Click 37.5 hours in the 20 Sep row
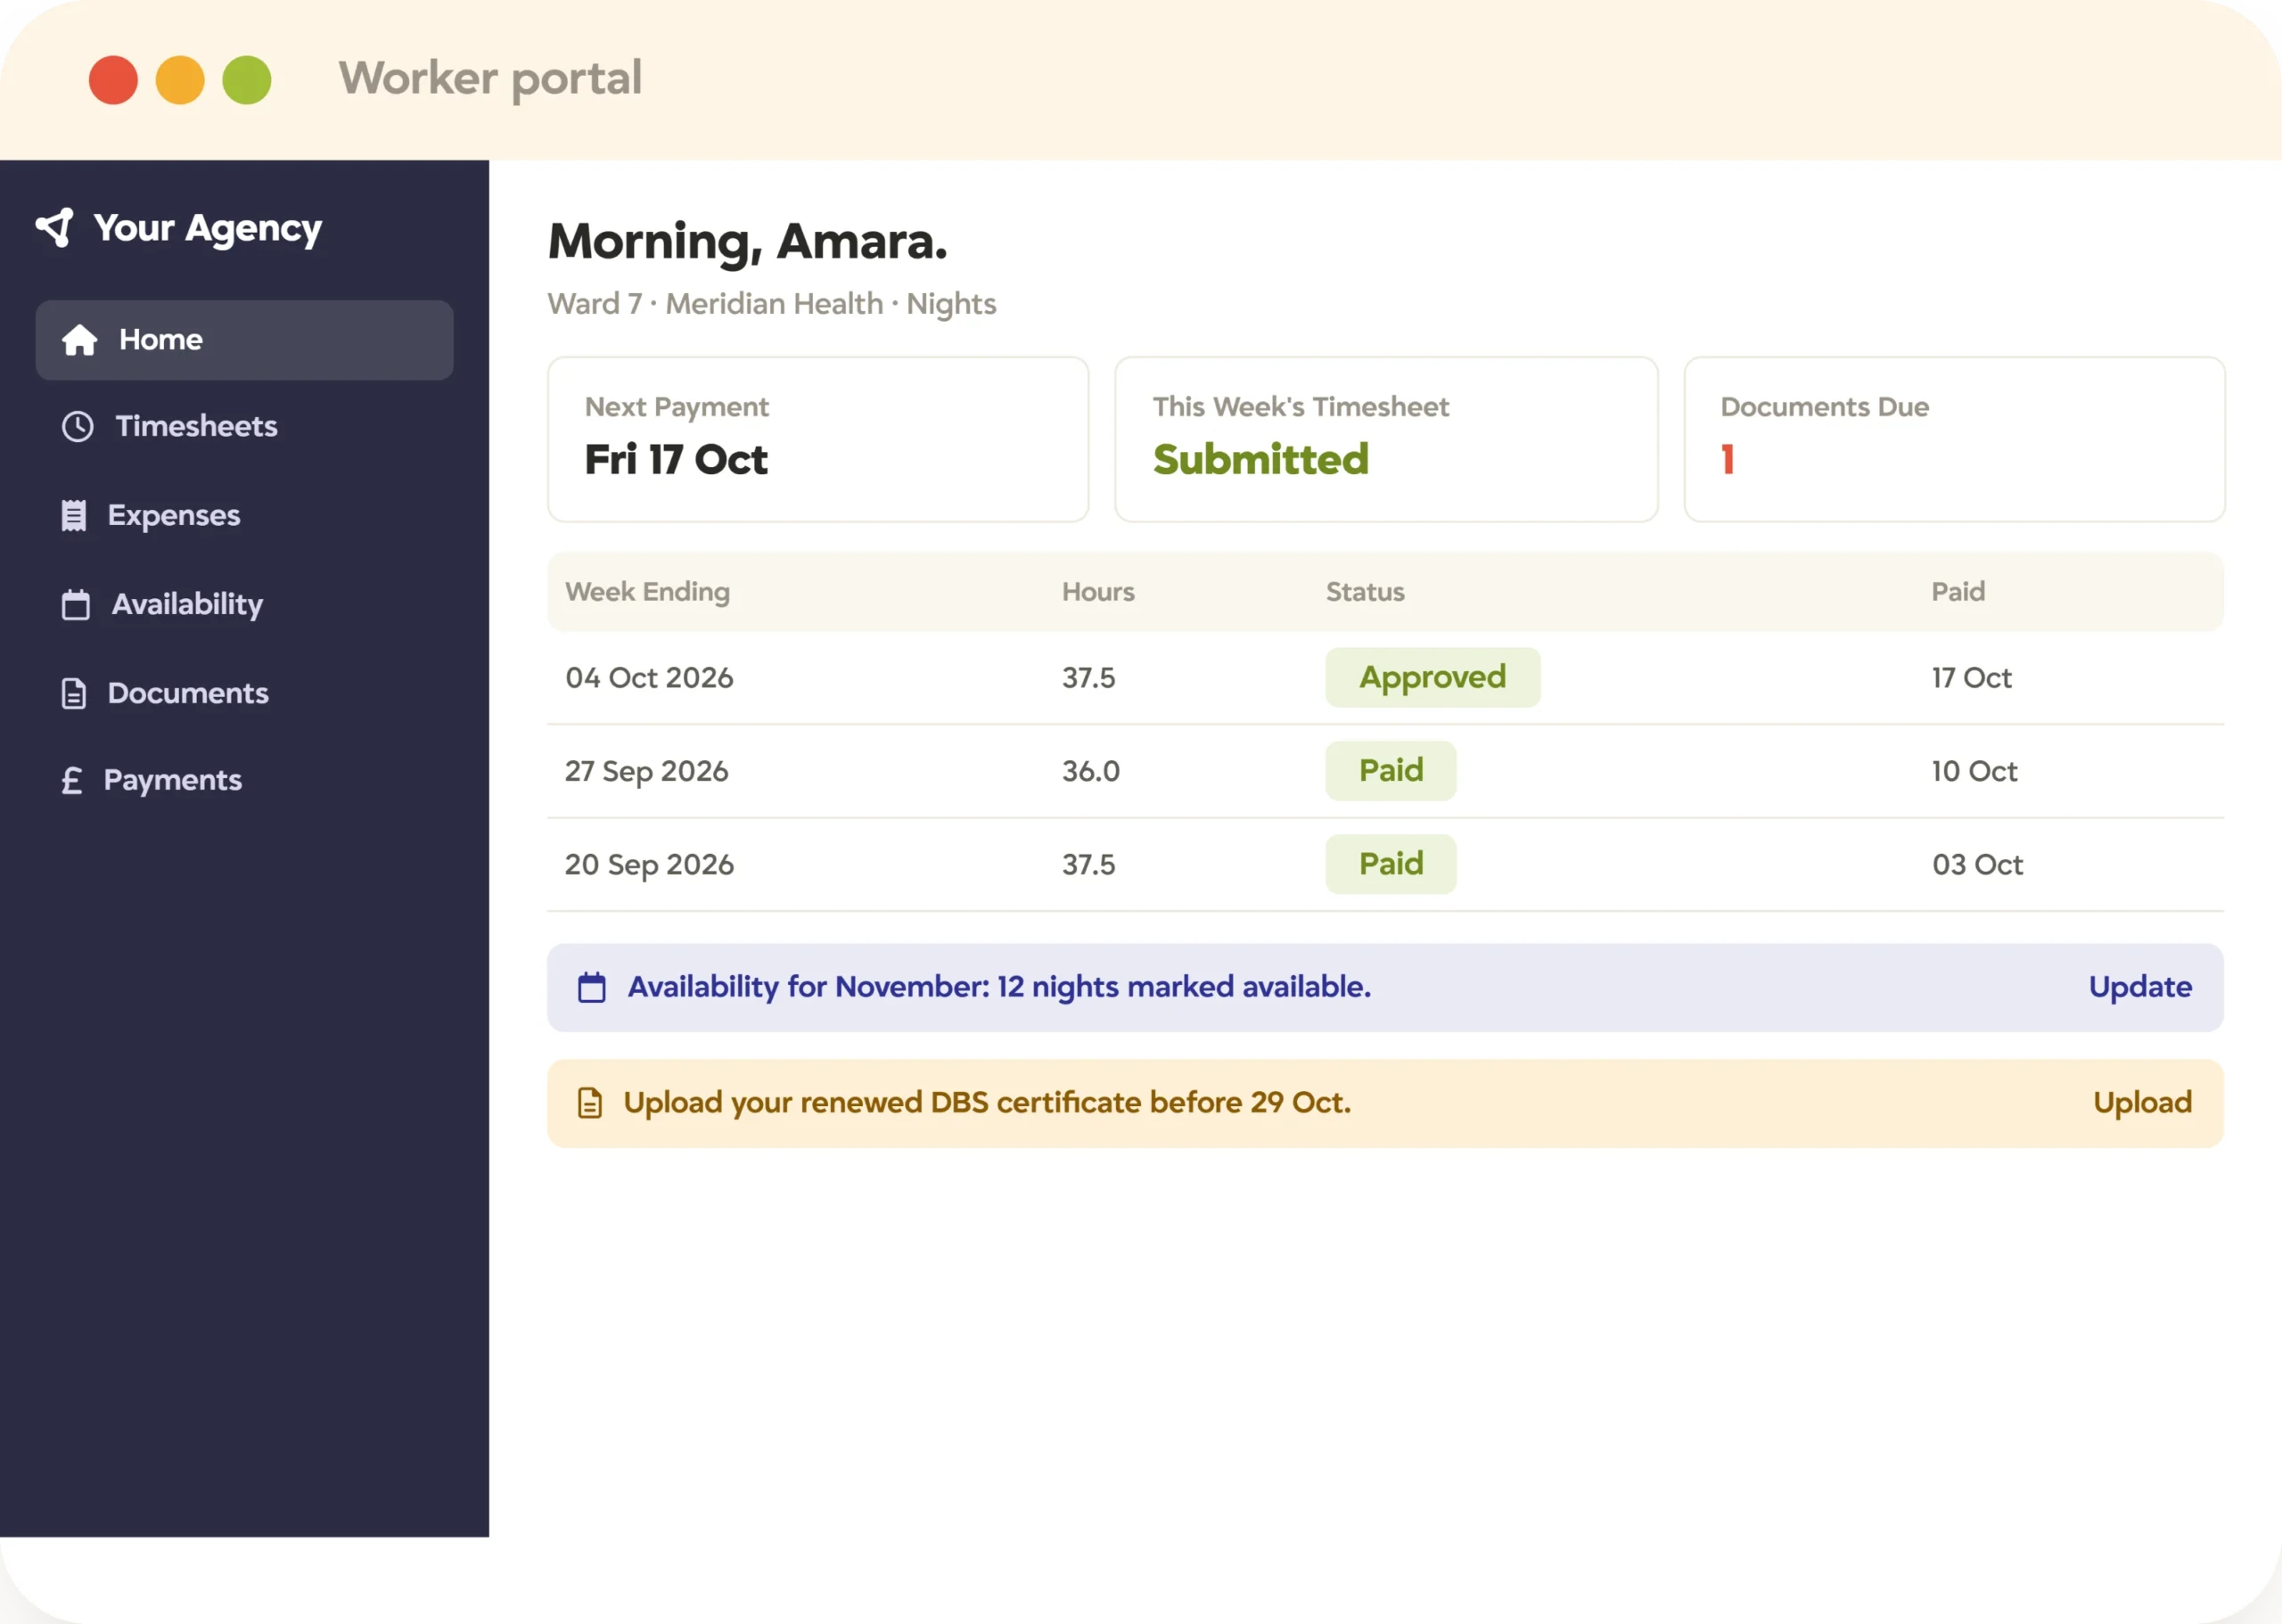Image resolution: width=2282 pixels, height=1624 pixels. (x=1089, y=865)
